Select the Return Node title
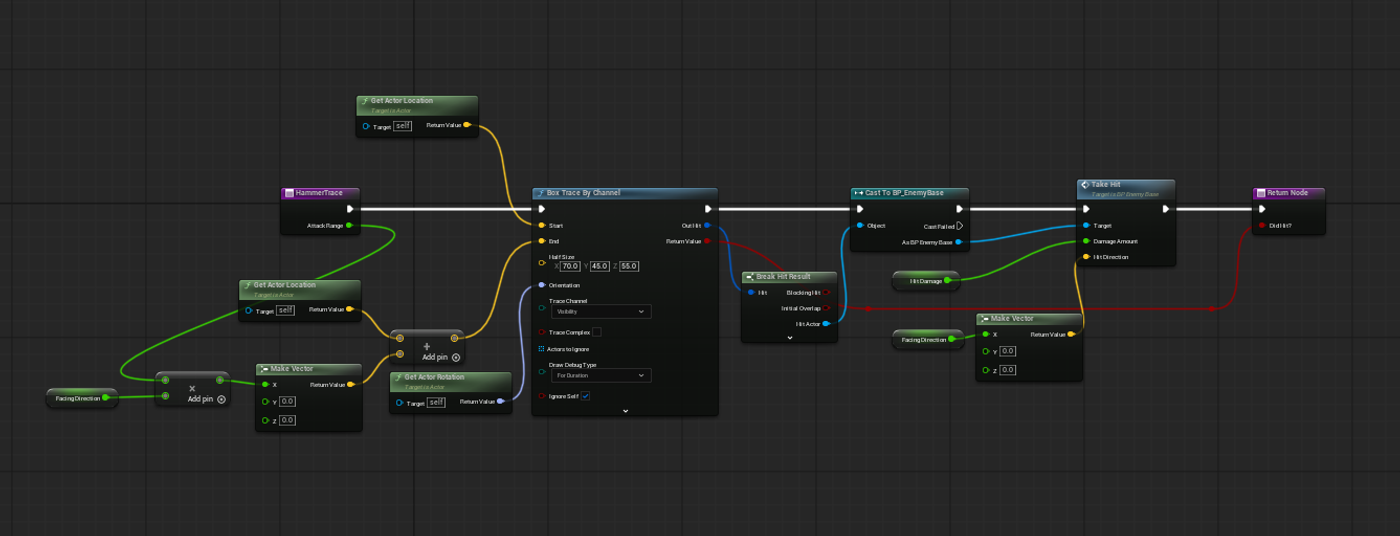 point(1288,192)
